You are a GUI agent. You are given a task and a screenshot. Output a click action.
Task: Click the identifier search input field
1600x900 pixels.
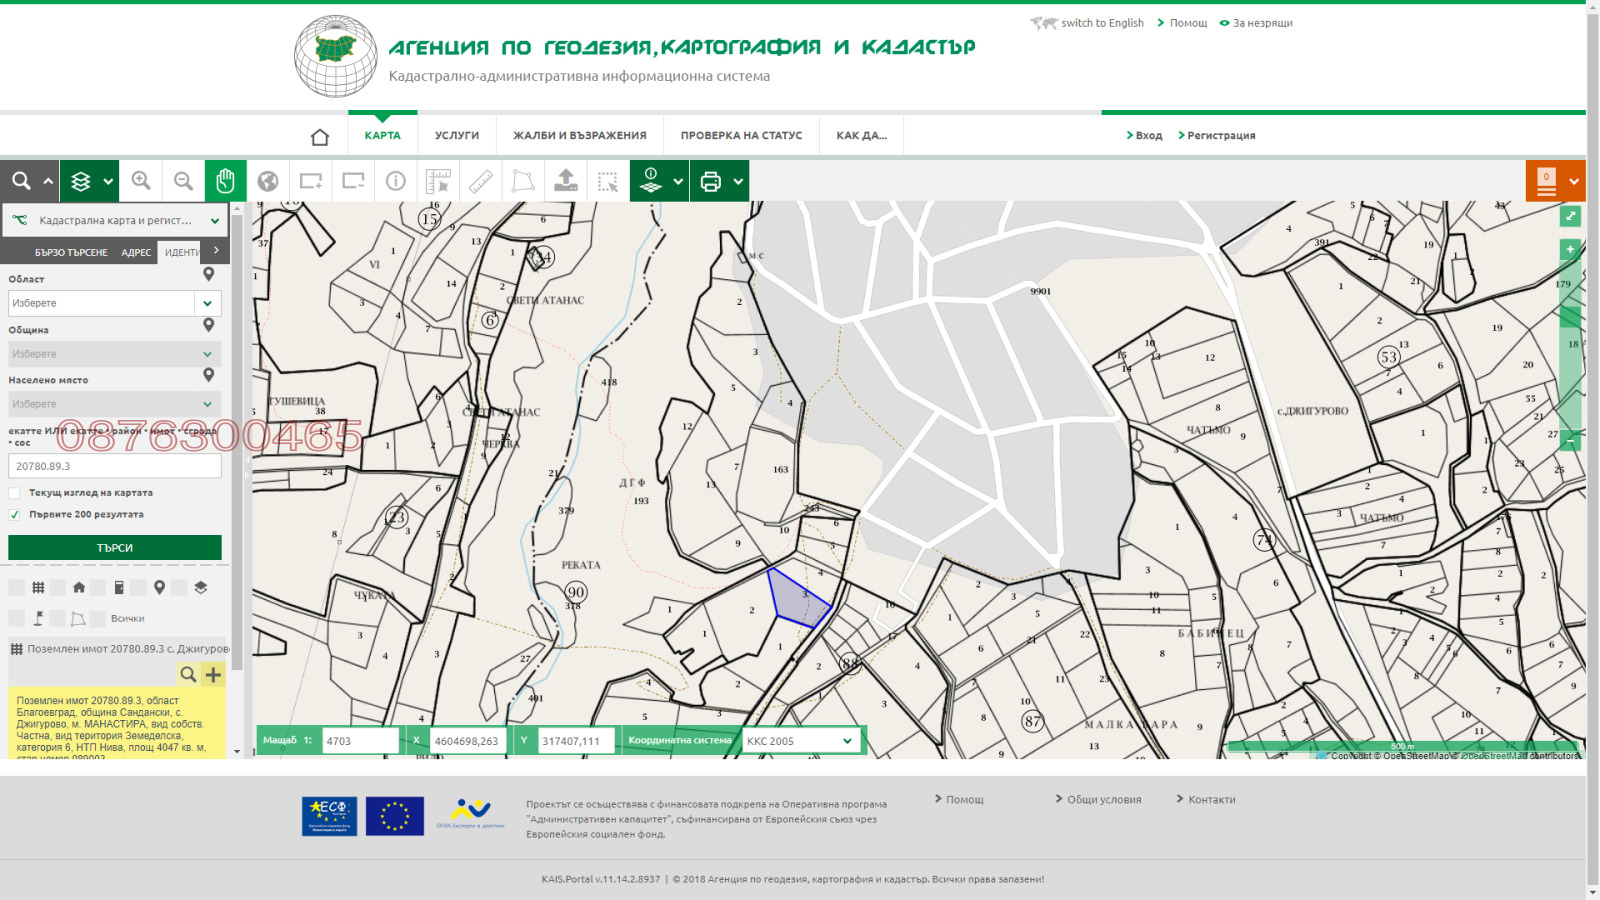114,466
